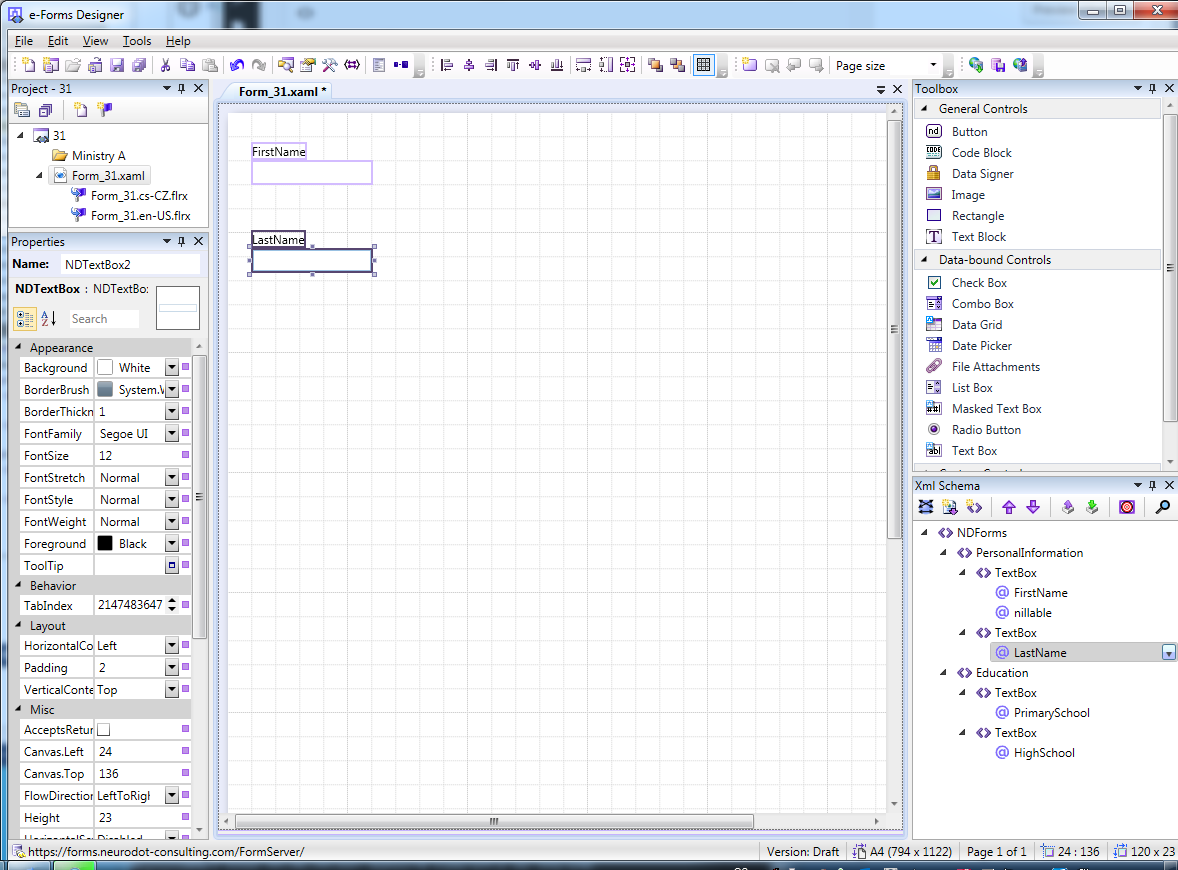Image resolution: width=1178 pixels, height=870 pixels.
Task: Open the Help menu
Action: tap(178, 41)
